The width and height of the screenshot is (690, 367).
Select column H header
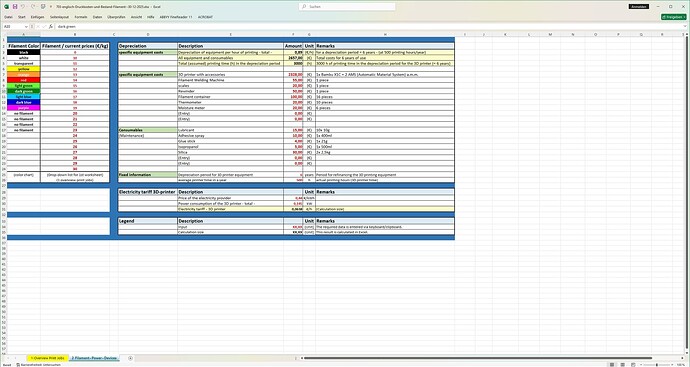coord(385,34)
